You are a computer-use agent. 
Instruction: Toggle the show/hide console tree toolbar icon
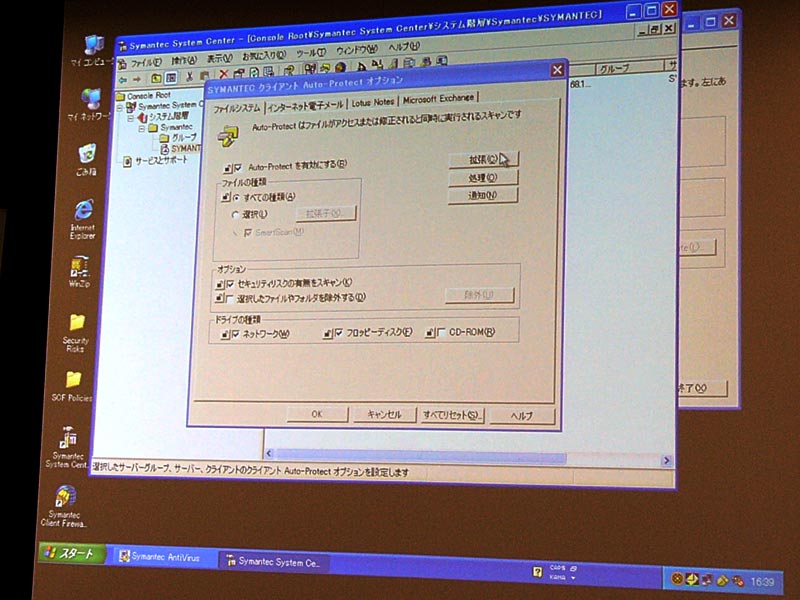tap(171, 78)
